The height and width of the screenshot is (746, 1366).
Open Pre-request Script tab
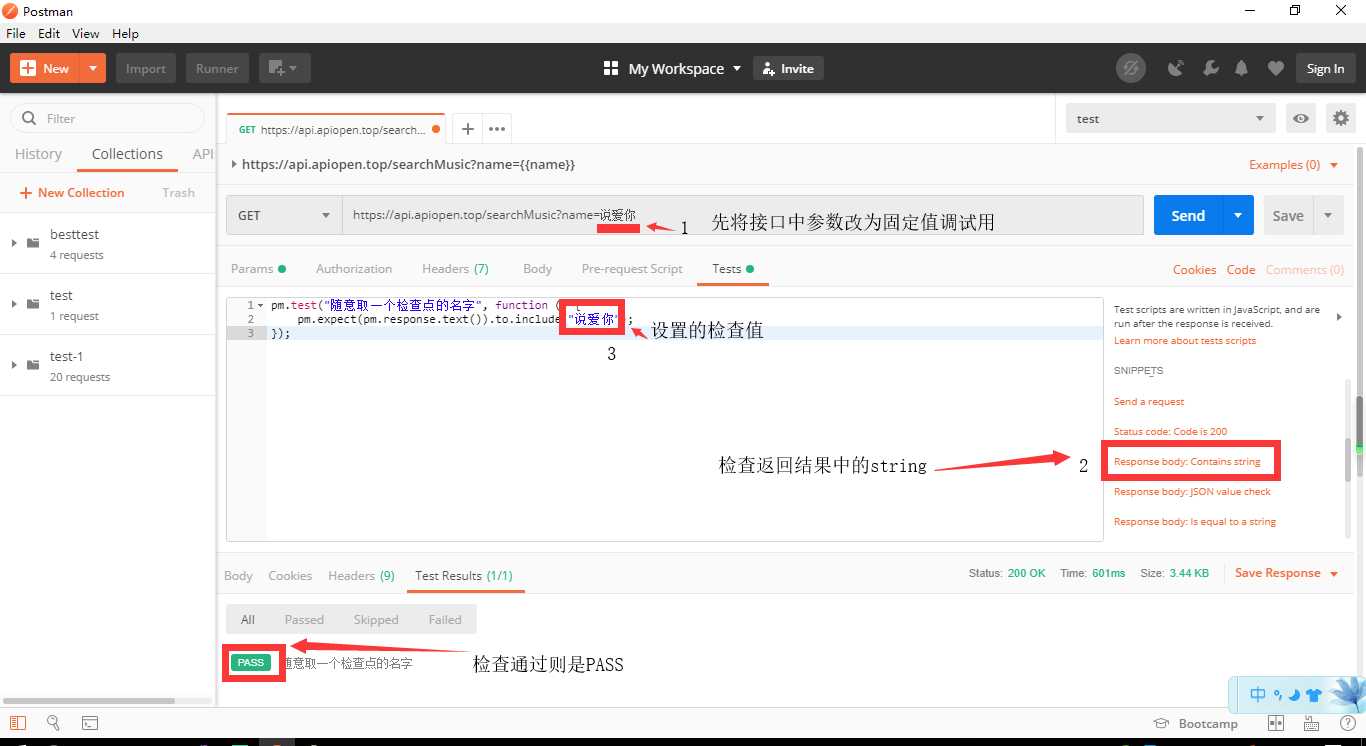(x=632, y=268)
